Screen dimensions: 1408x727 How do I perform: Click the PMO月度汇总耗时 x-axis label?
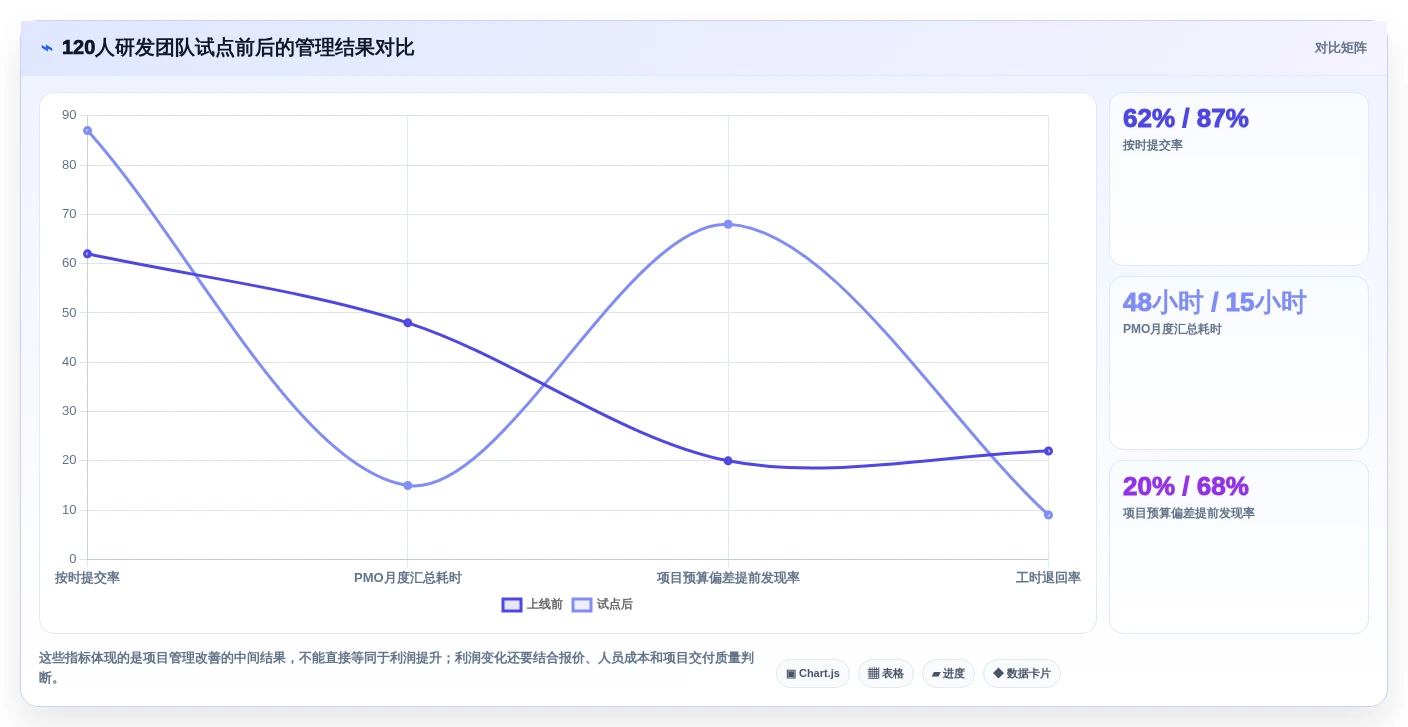408,578
